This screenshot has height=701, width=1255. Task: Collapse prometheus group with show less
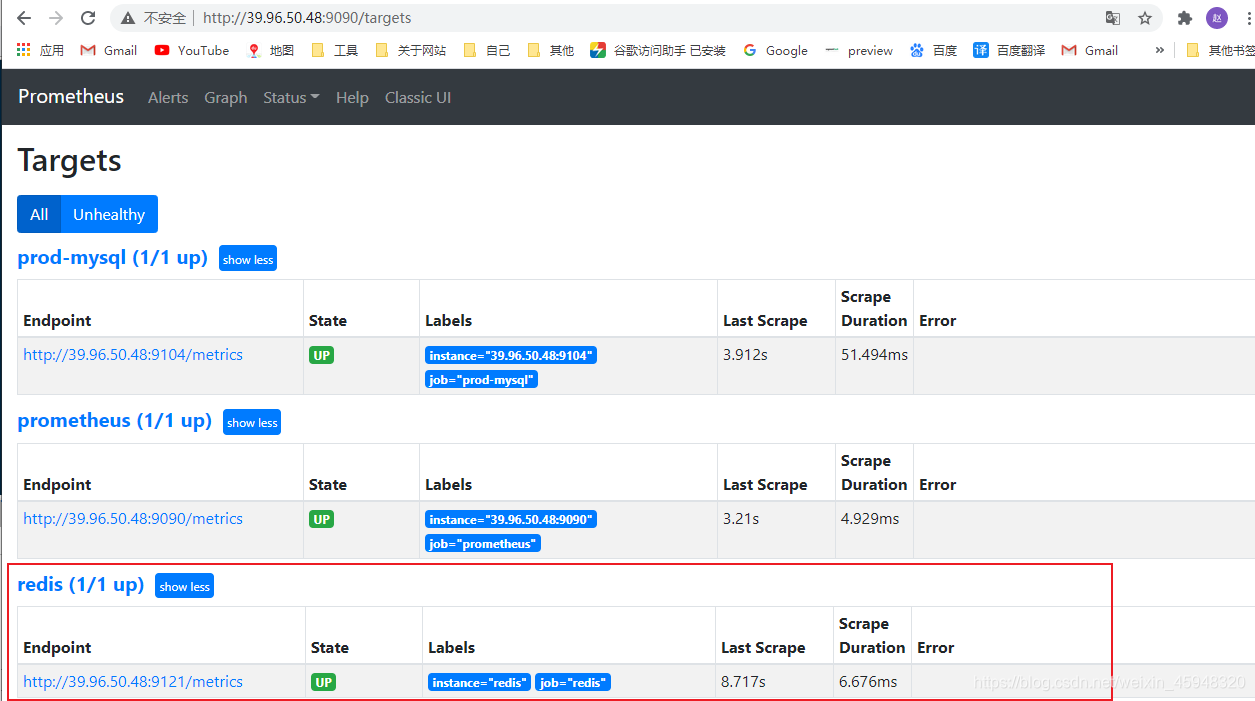(252, 422)
